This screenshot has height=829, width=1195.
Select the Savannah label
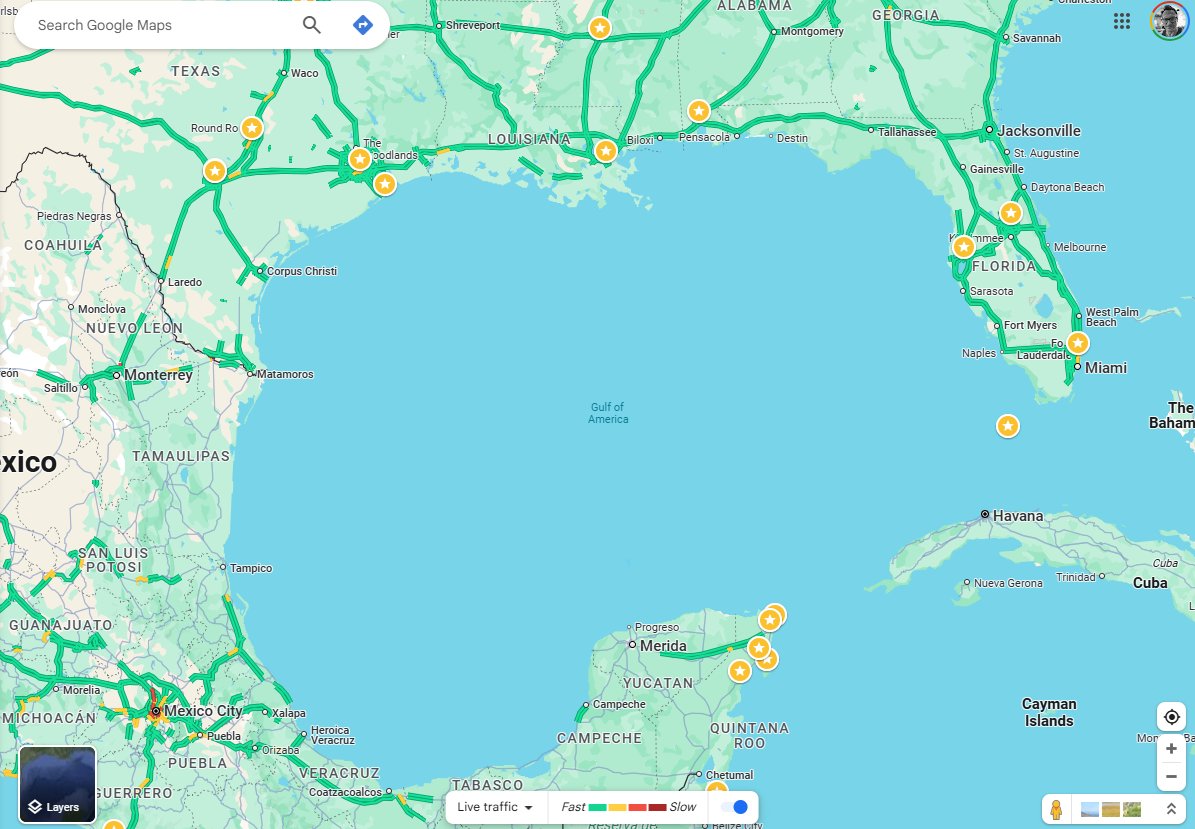coord(1036,38)
